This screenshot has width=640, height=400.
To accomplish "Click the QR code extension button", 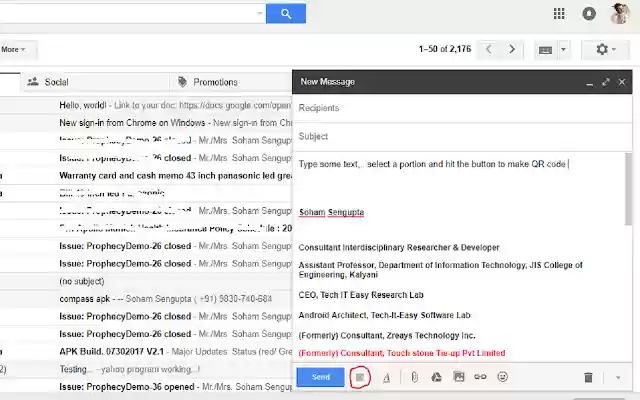I will pyautogui.click(x=360, y=377).
